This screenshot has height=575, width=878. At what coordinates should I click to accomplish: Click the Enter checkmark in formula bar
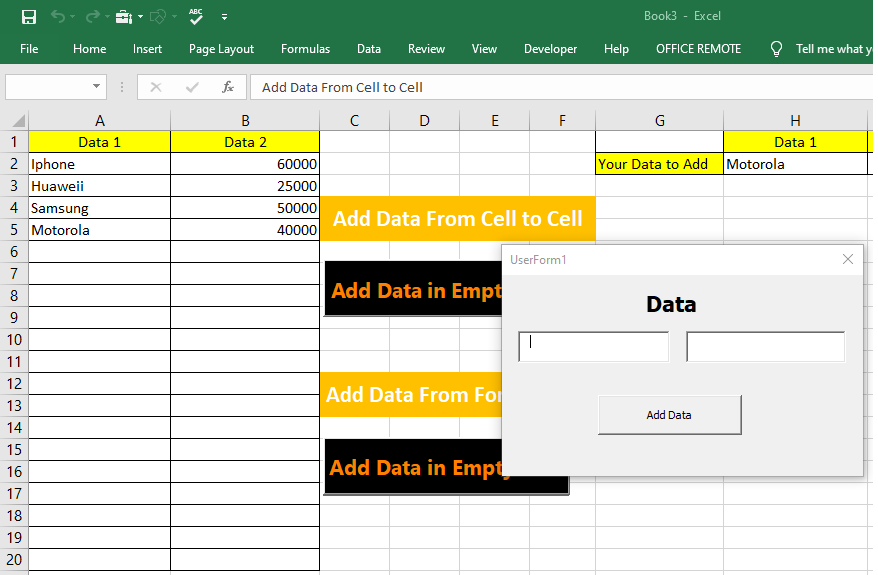[192, 87]
